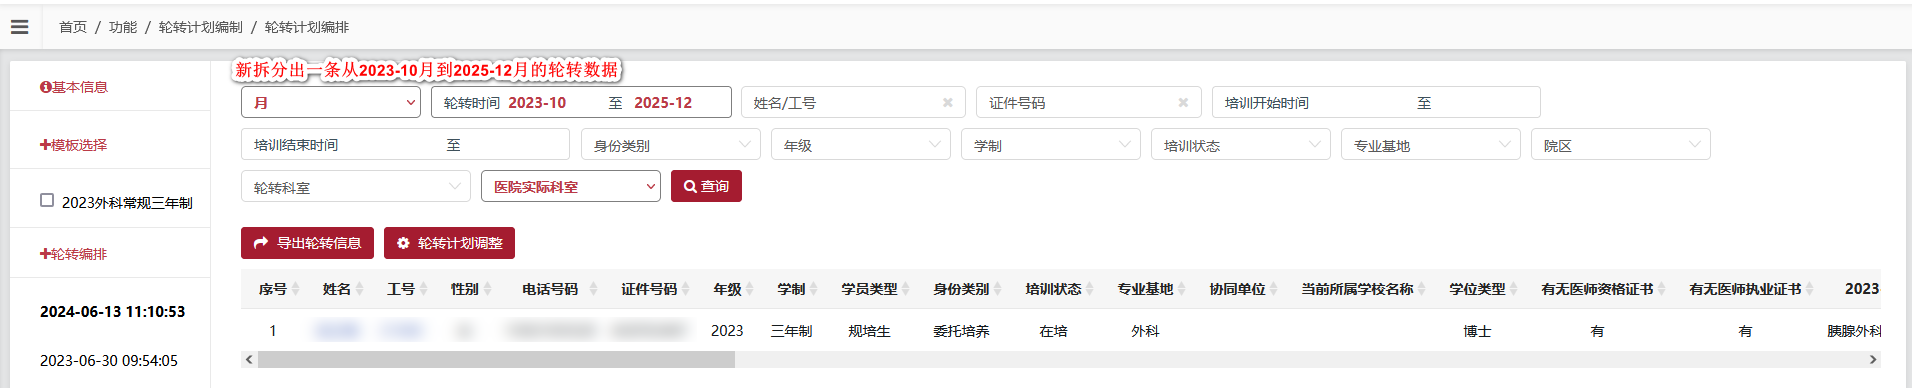
Task: Click the horizontal table scrollbar thumb
Action: pyautogui.click(x=496, y=359)
